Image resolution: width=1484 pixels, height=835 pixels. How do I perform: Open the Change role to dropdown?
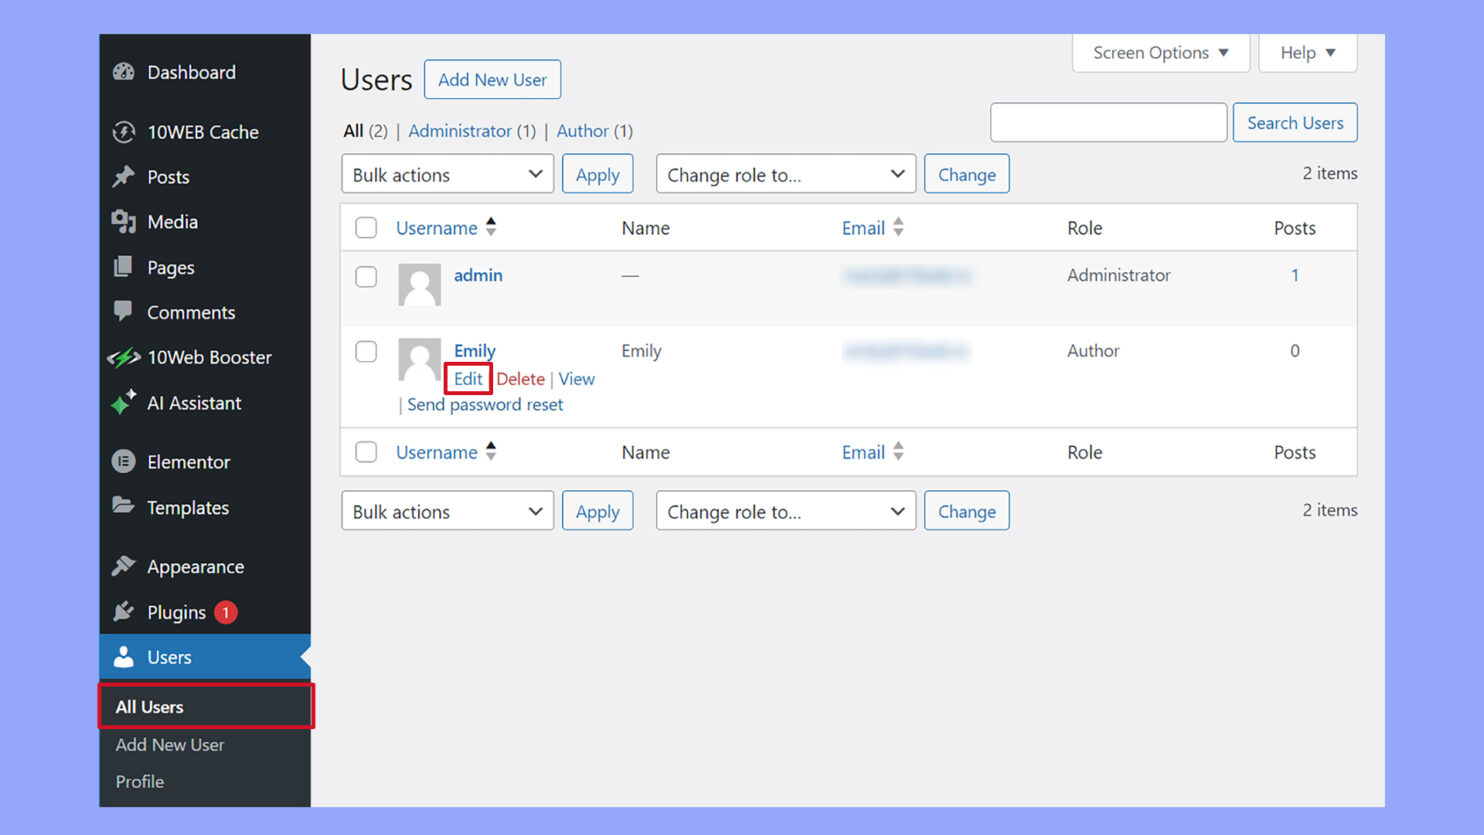(x=785, y=173)
